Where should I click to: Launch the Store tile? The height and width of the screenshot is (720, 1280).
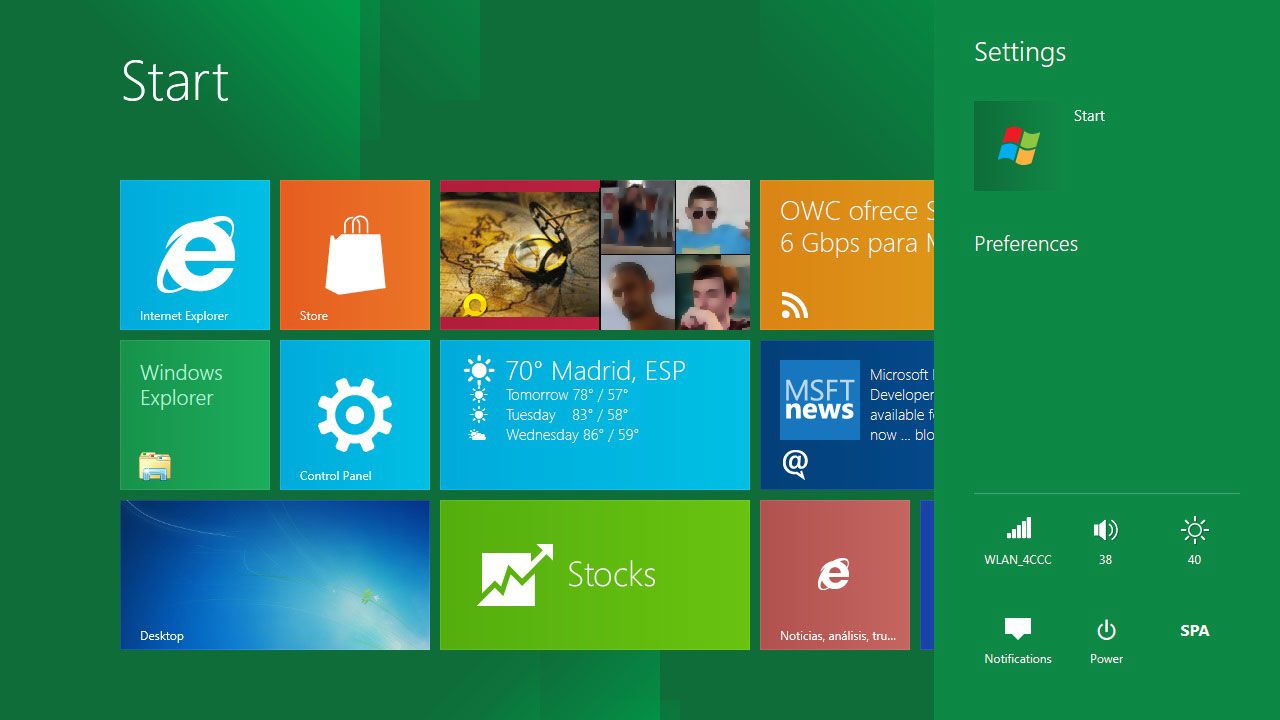[355, 255]
